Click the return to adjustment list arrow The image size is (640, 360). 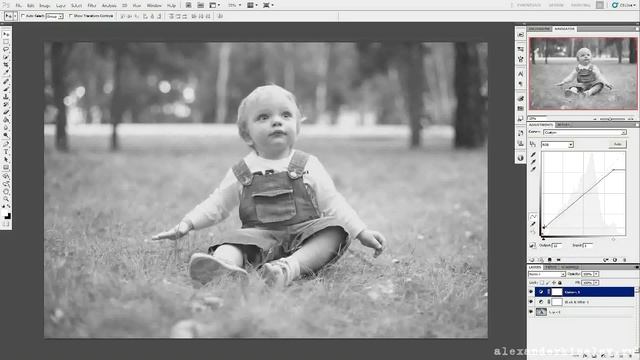(x=532, y=260)
